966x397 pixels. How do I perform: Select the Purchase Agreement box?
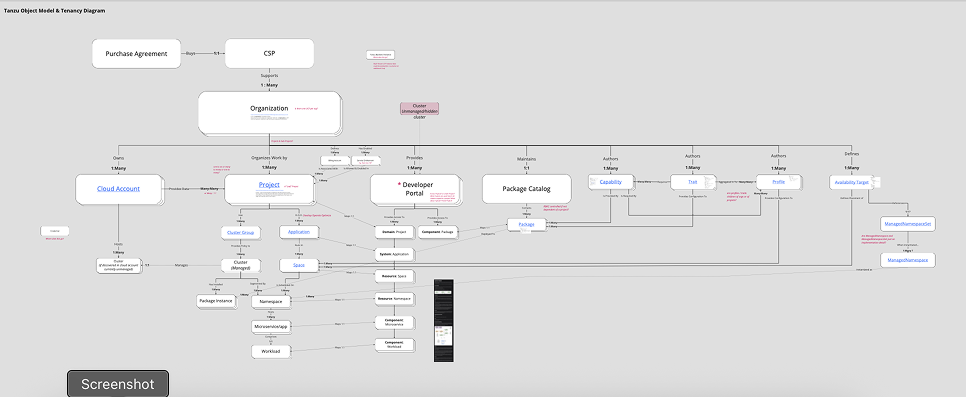click(136, 54)
